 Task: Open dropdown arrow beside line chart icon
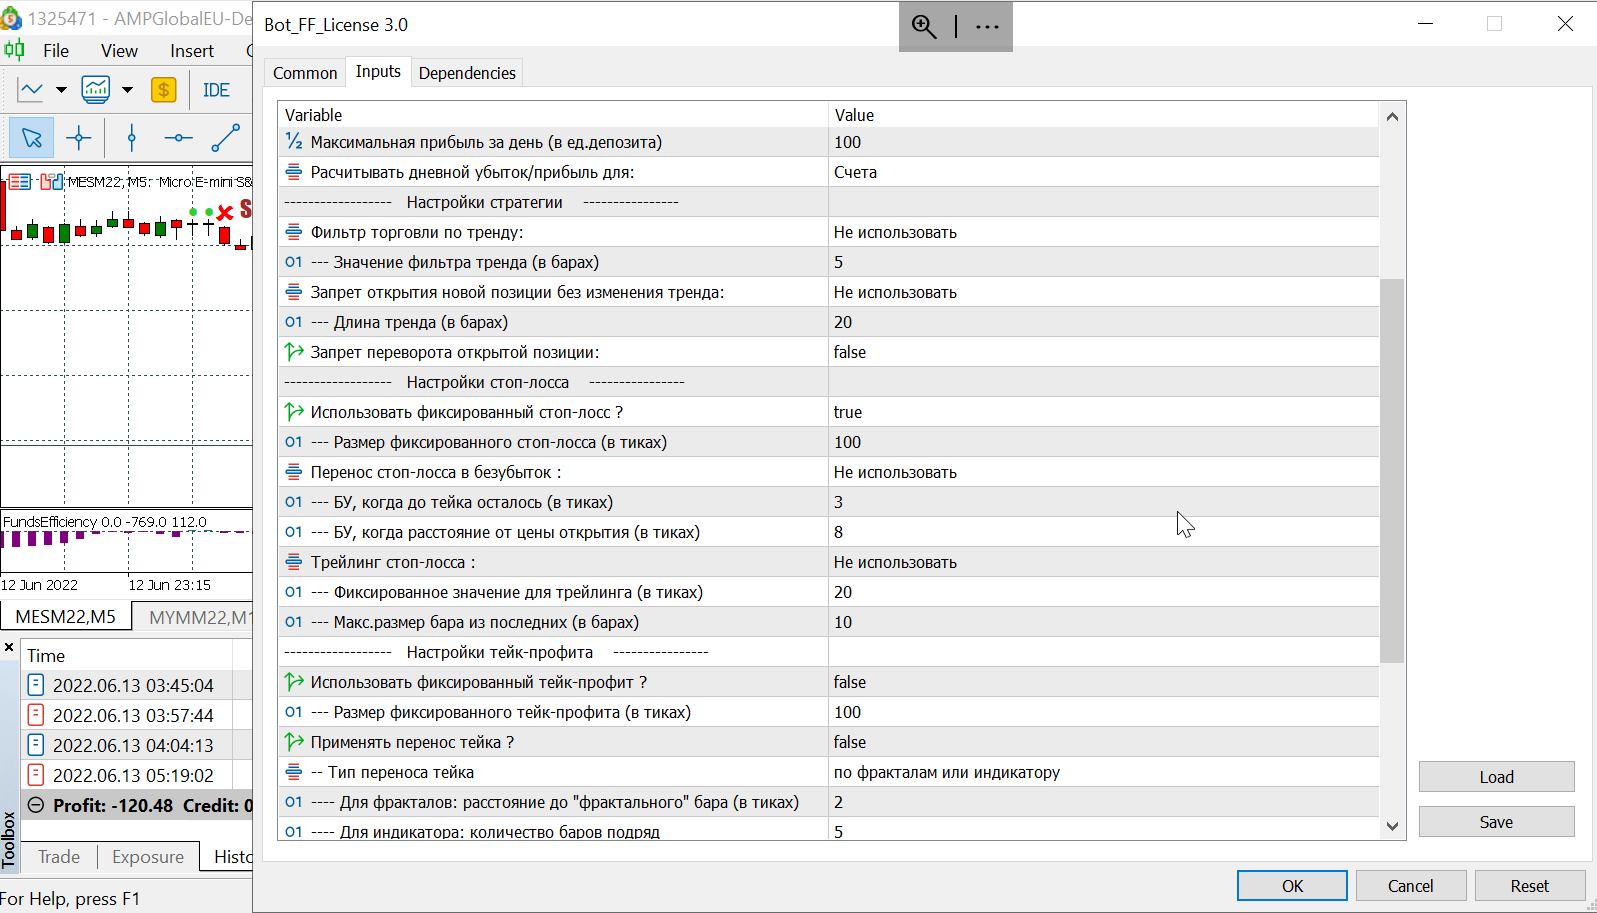pos(61,90)
